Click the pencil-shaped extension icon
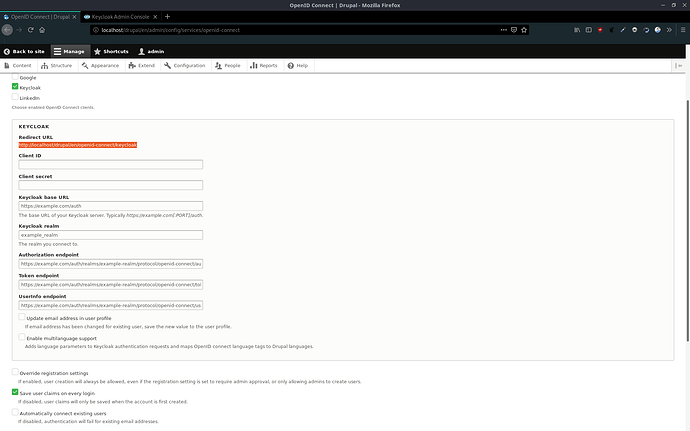 (x=623, y=30)
